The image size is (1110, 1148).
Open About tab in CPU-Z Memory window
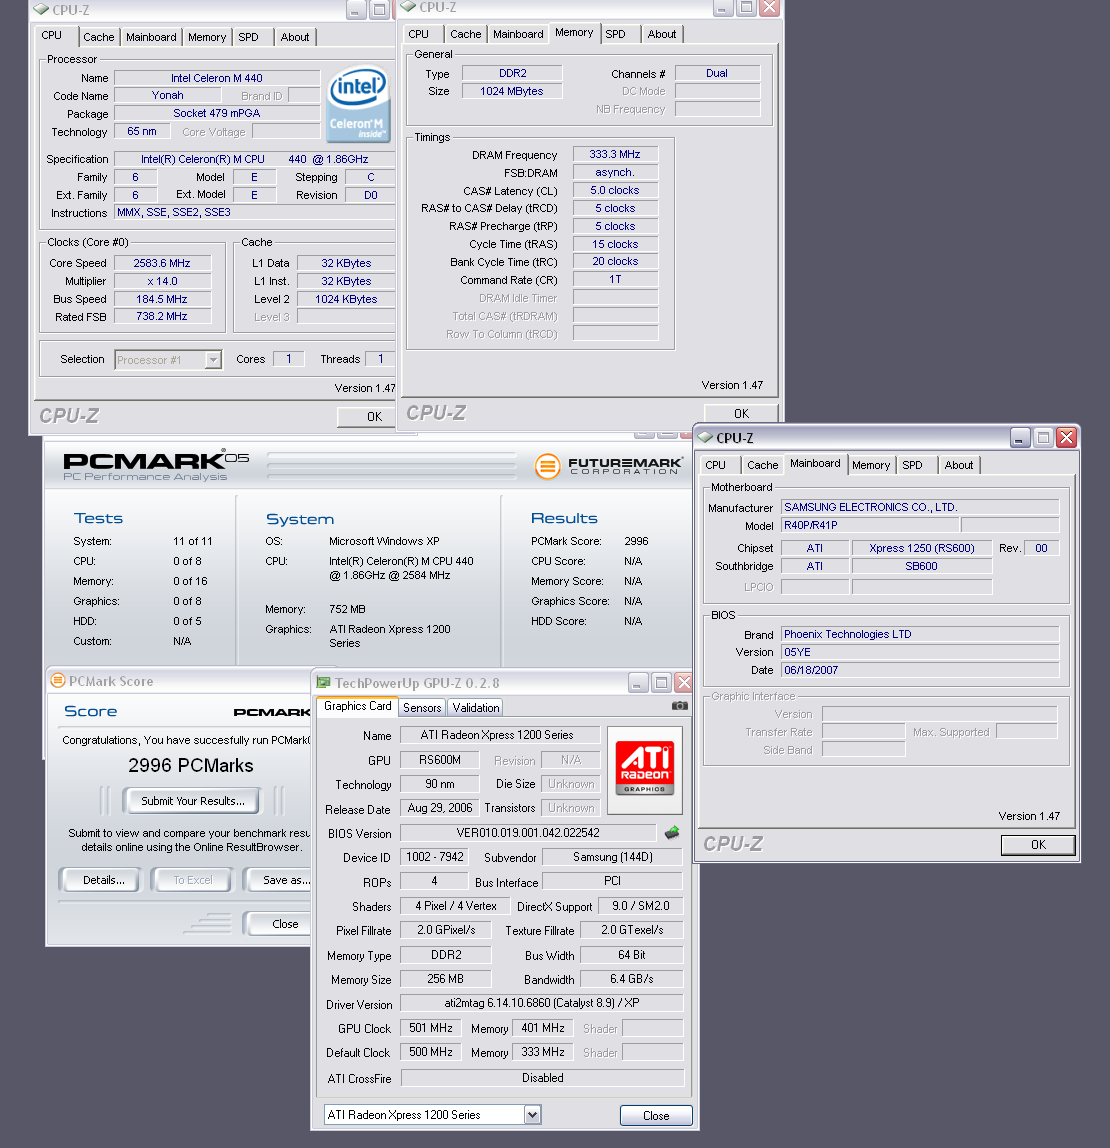click(x=662, y=34)
